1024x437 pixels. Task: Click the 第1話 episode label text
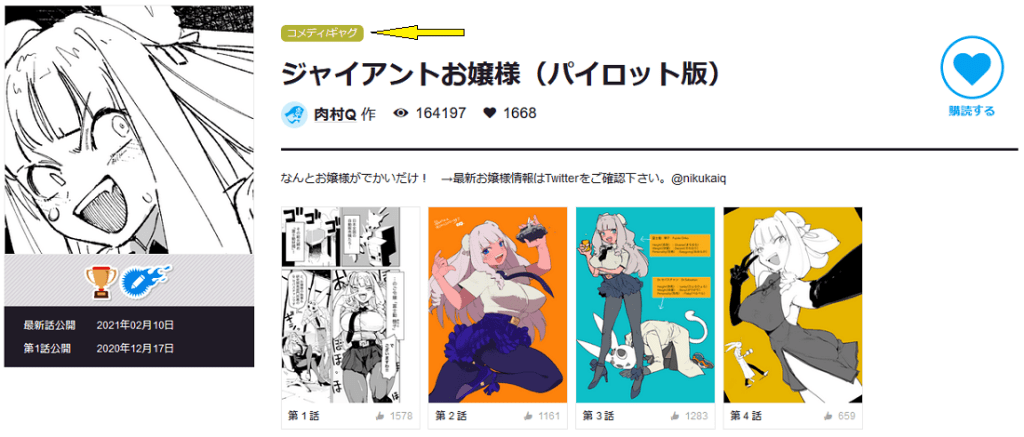click(x=304, y=415)
